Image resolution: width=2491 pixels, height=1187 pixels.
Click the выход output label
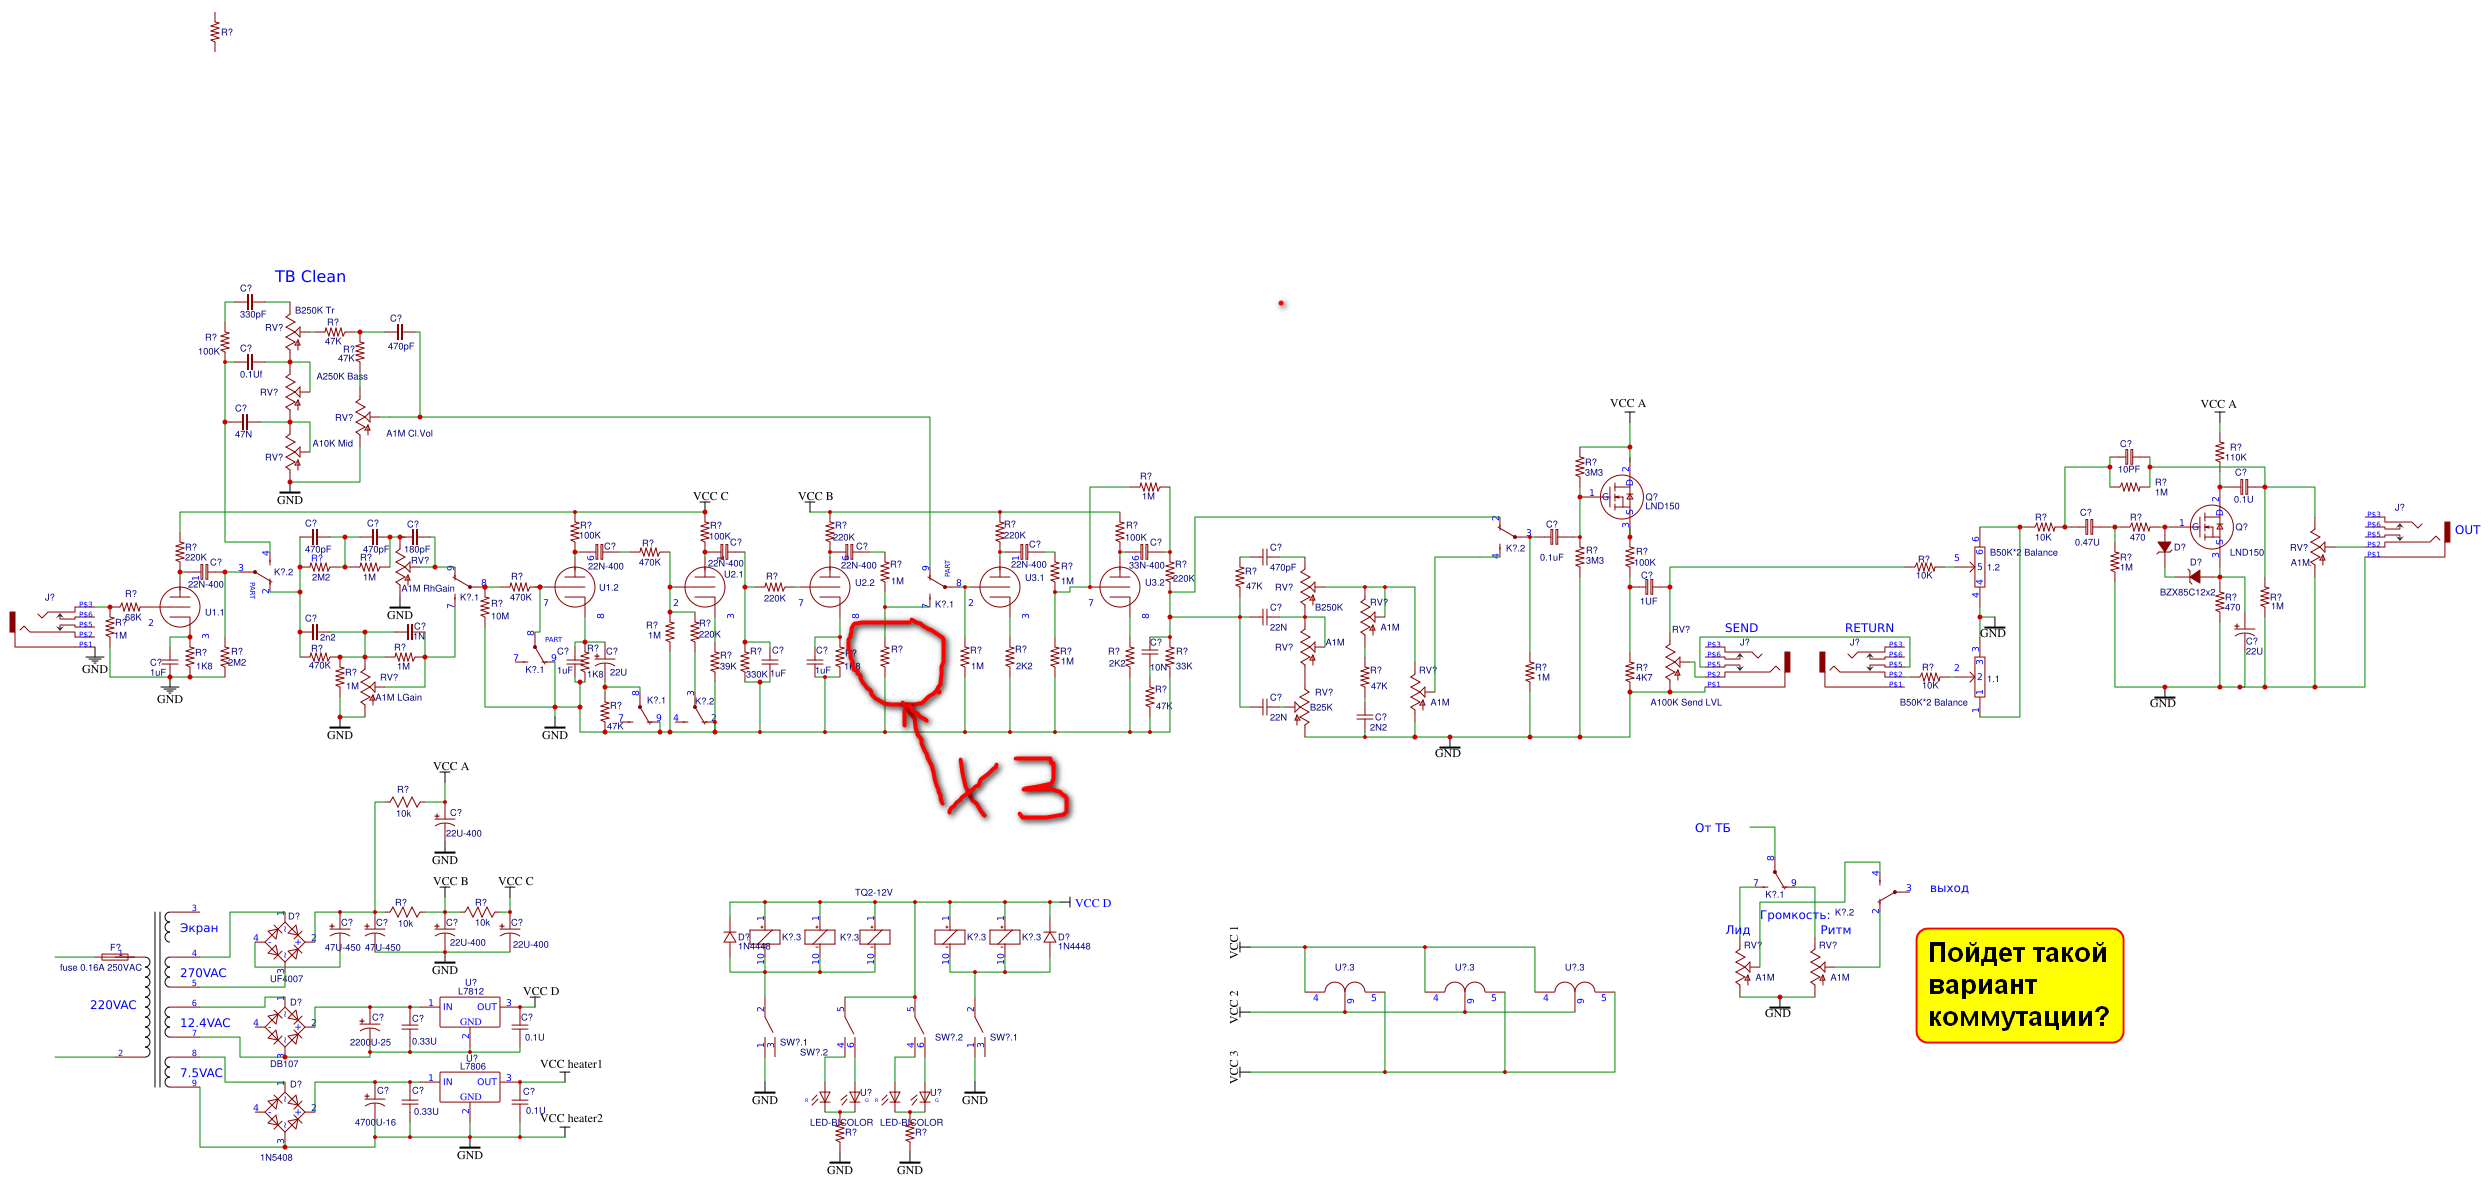[x=1949, y=888]
